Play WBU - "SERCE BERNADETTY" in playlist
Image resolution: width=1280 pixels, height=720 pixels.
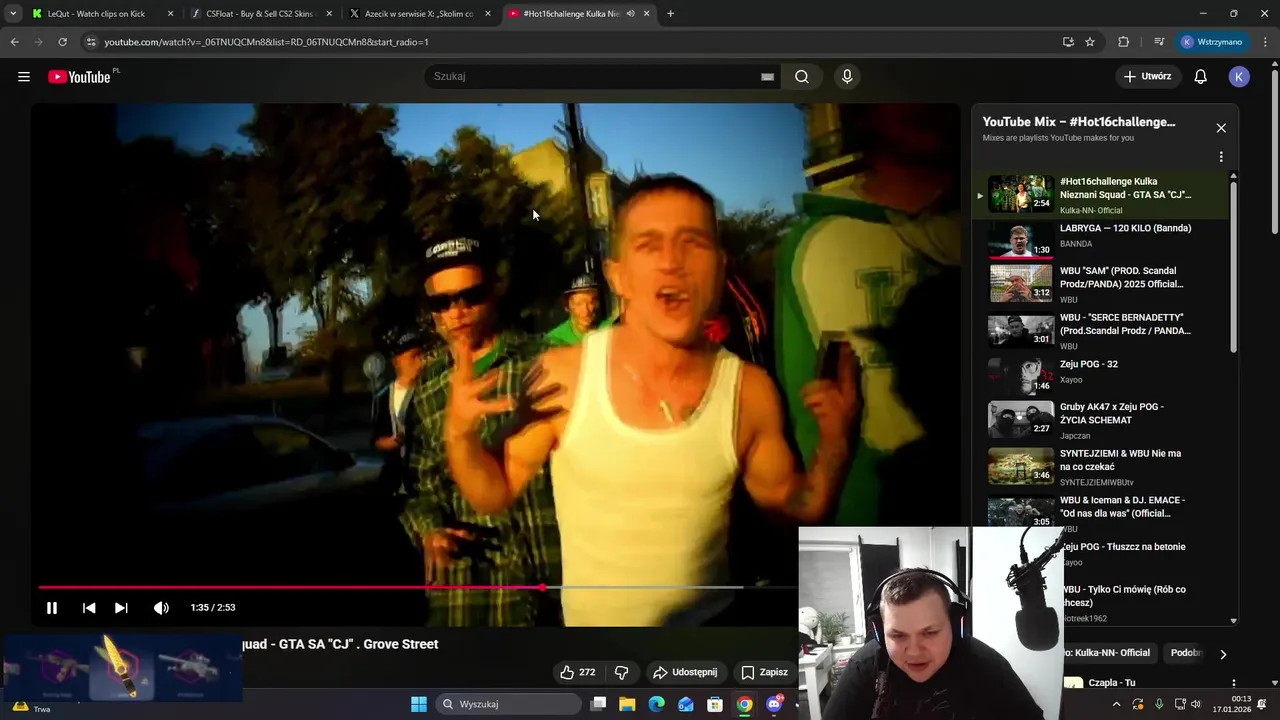point(1100,331)
